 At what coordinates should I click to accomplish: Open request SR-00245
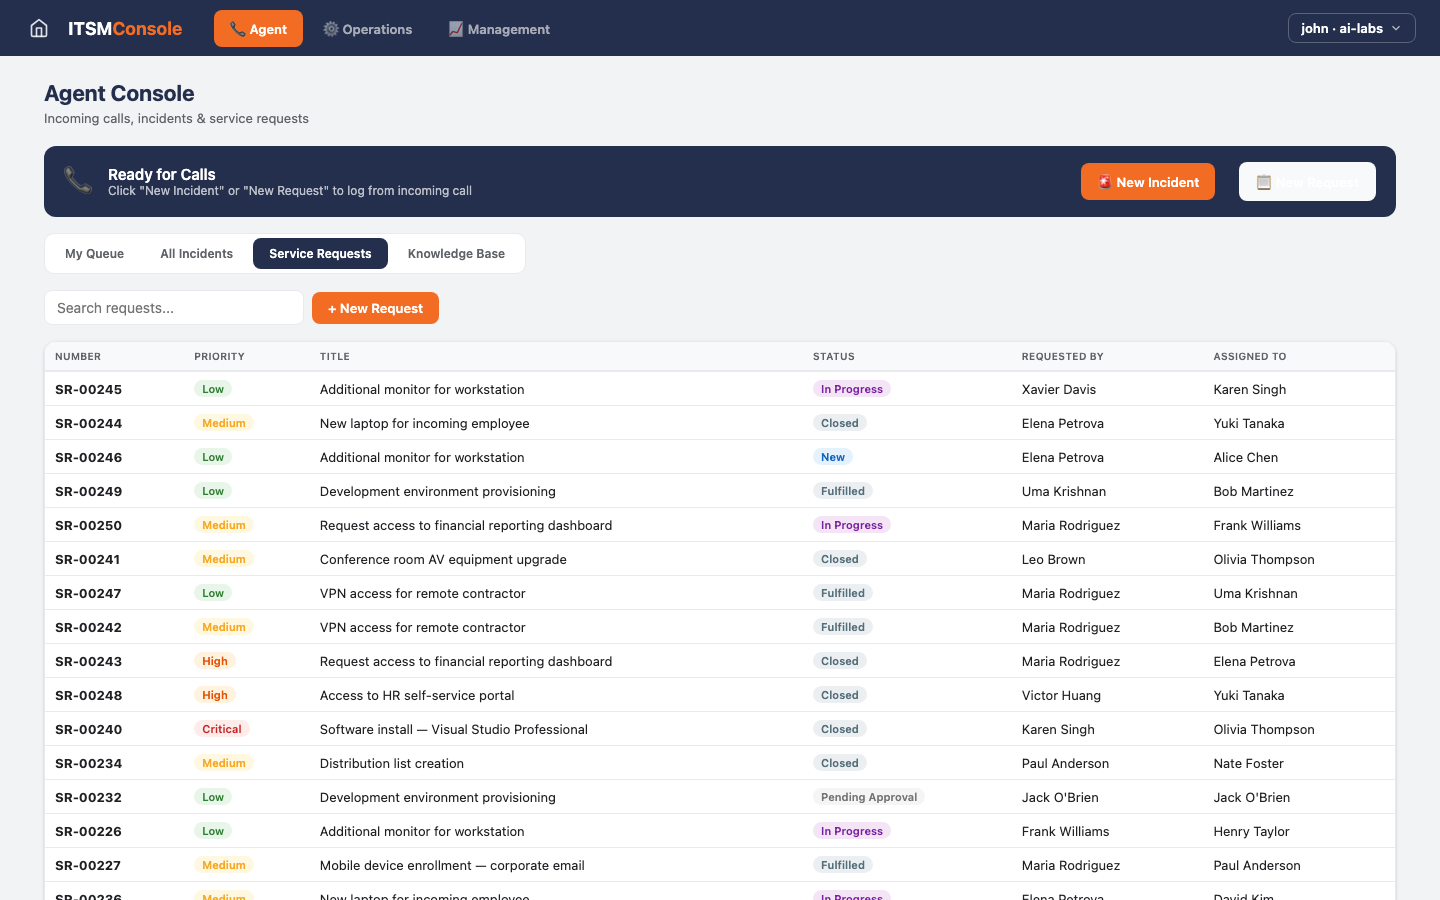(88, 389)
